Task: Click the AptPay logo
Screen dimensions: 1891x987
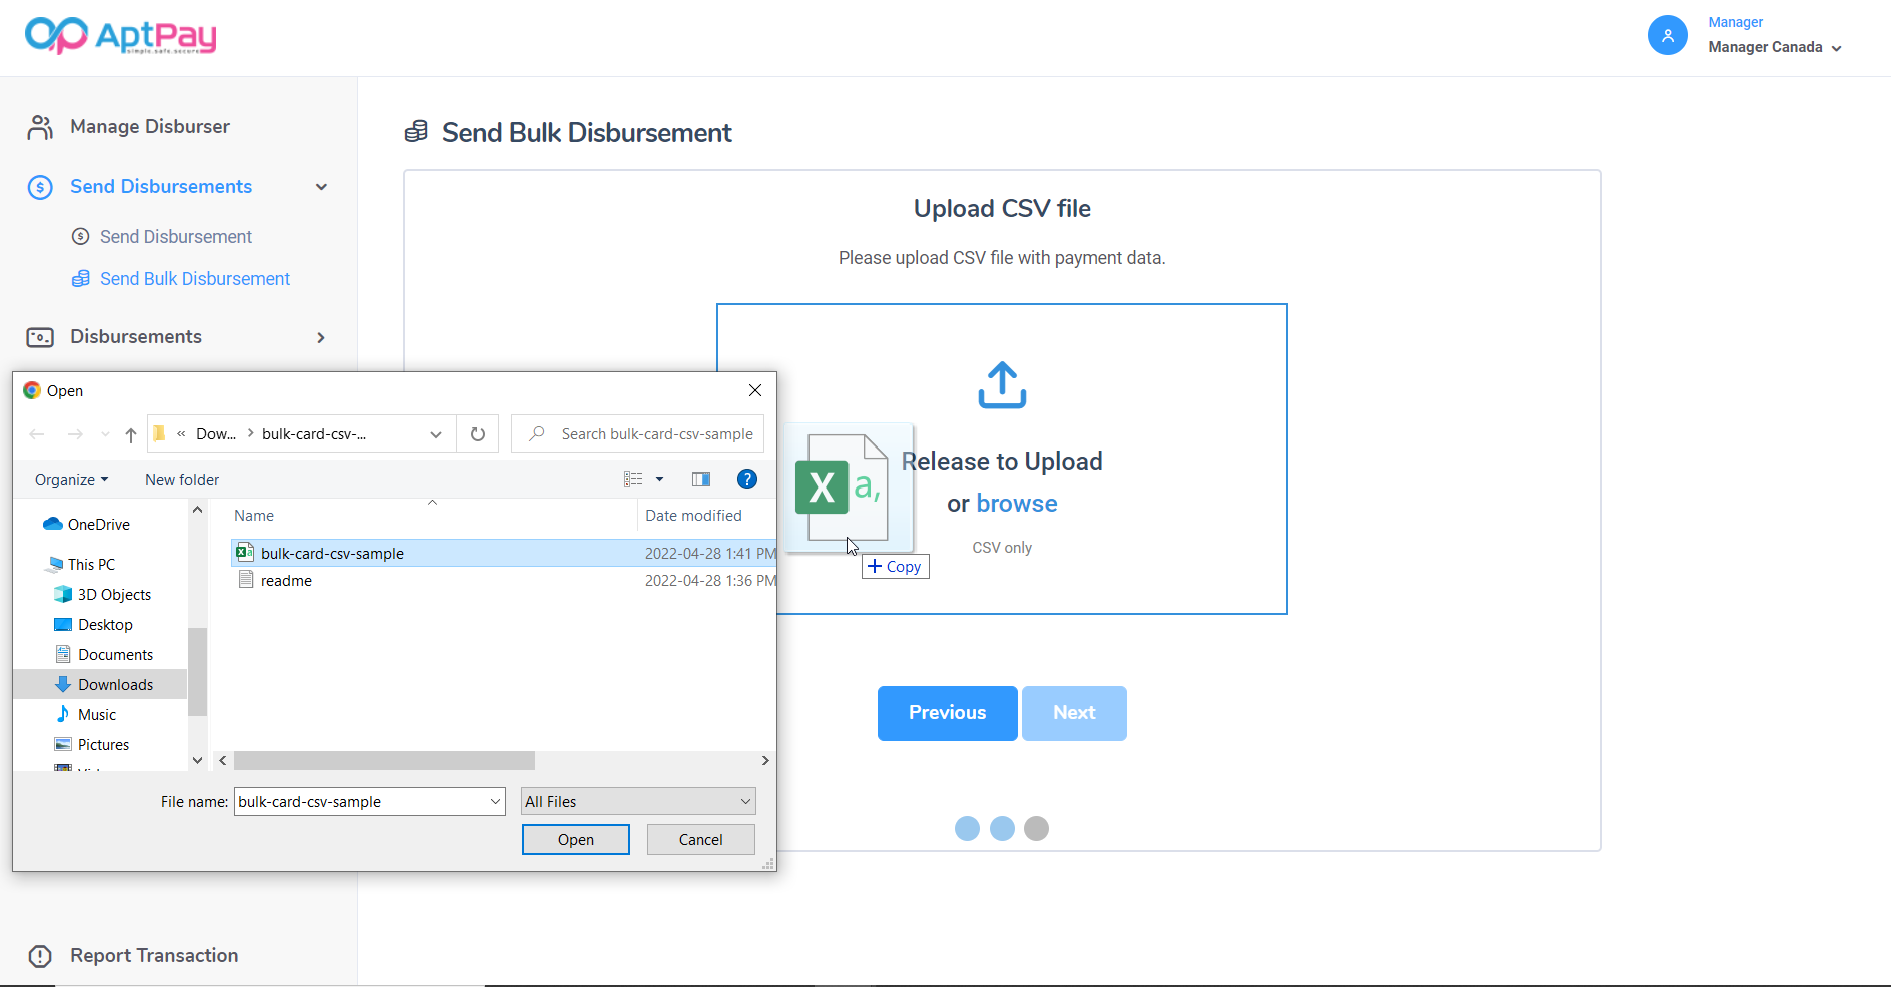Action: tap(120, 36)
